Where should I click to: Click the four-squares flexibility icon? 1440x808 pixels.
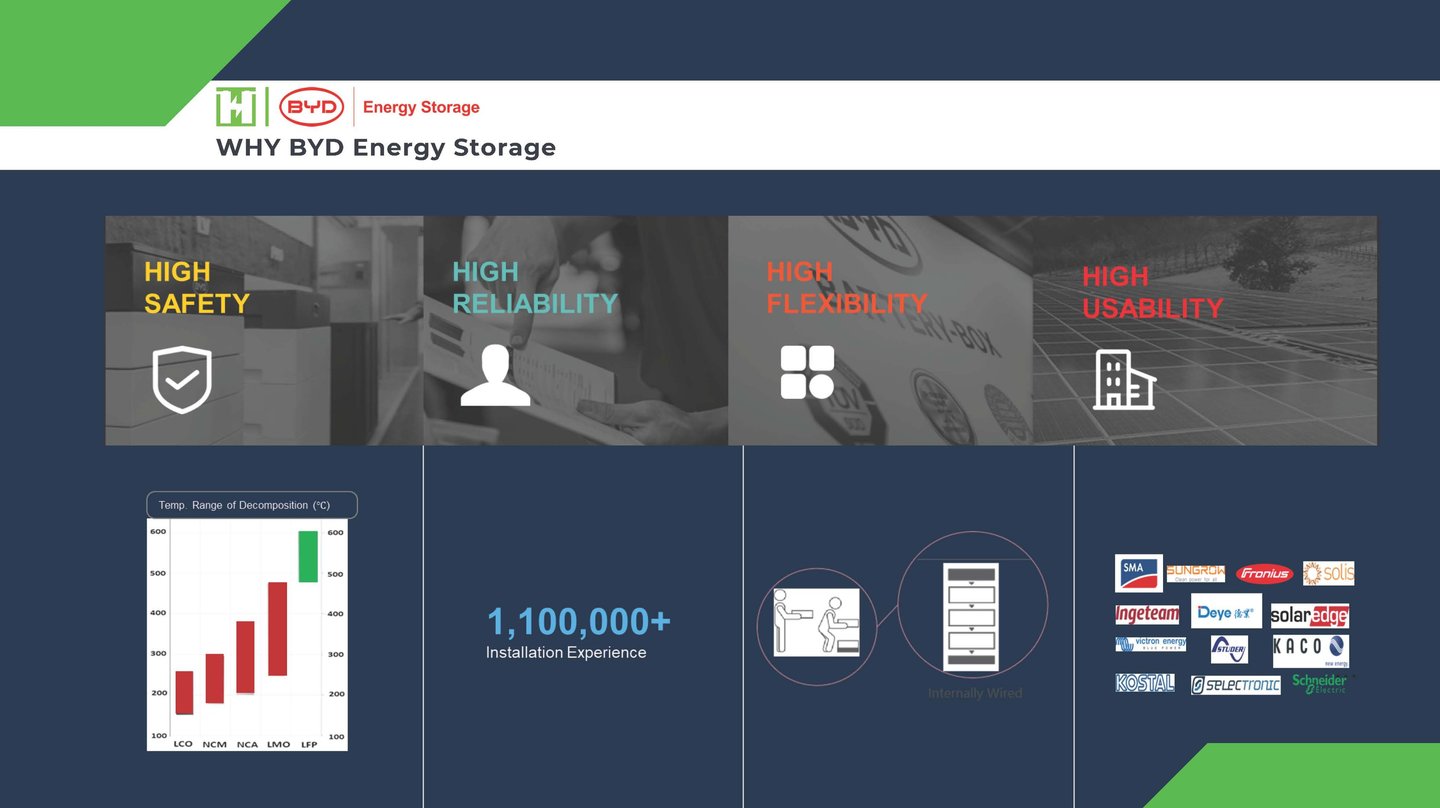click(807, 373)
